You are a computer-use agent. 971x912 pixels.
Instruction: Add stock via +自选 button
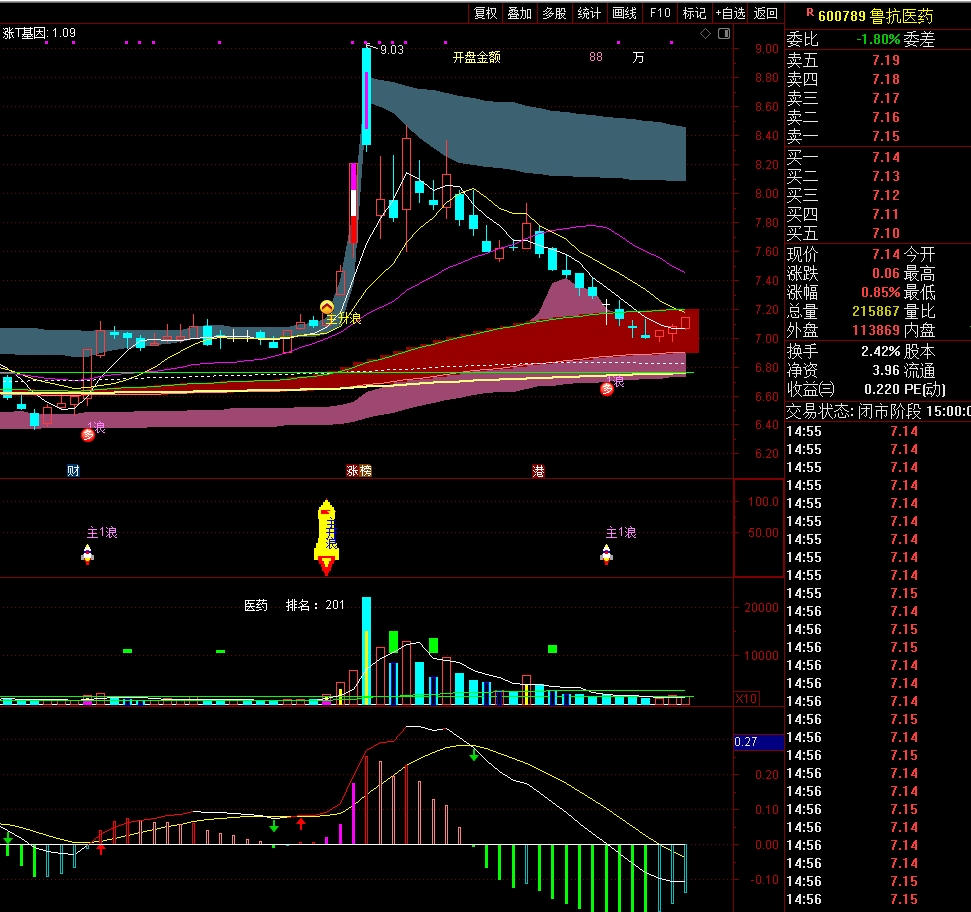[x=730, y=13]
